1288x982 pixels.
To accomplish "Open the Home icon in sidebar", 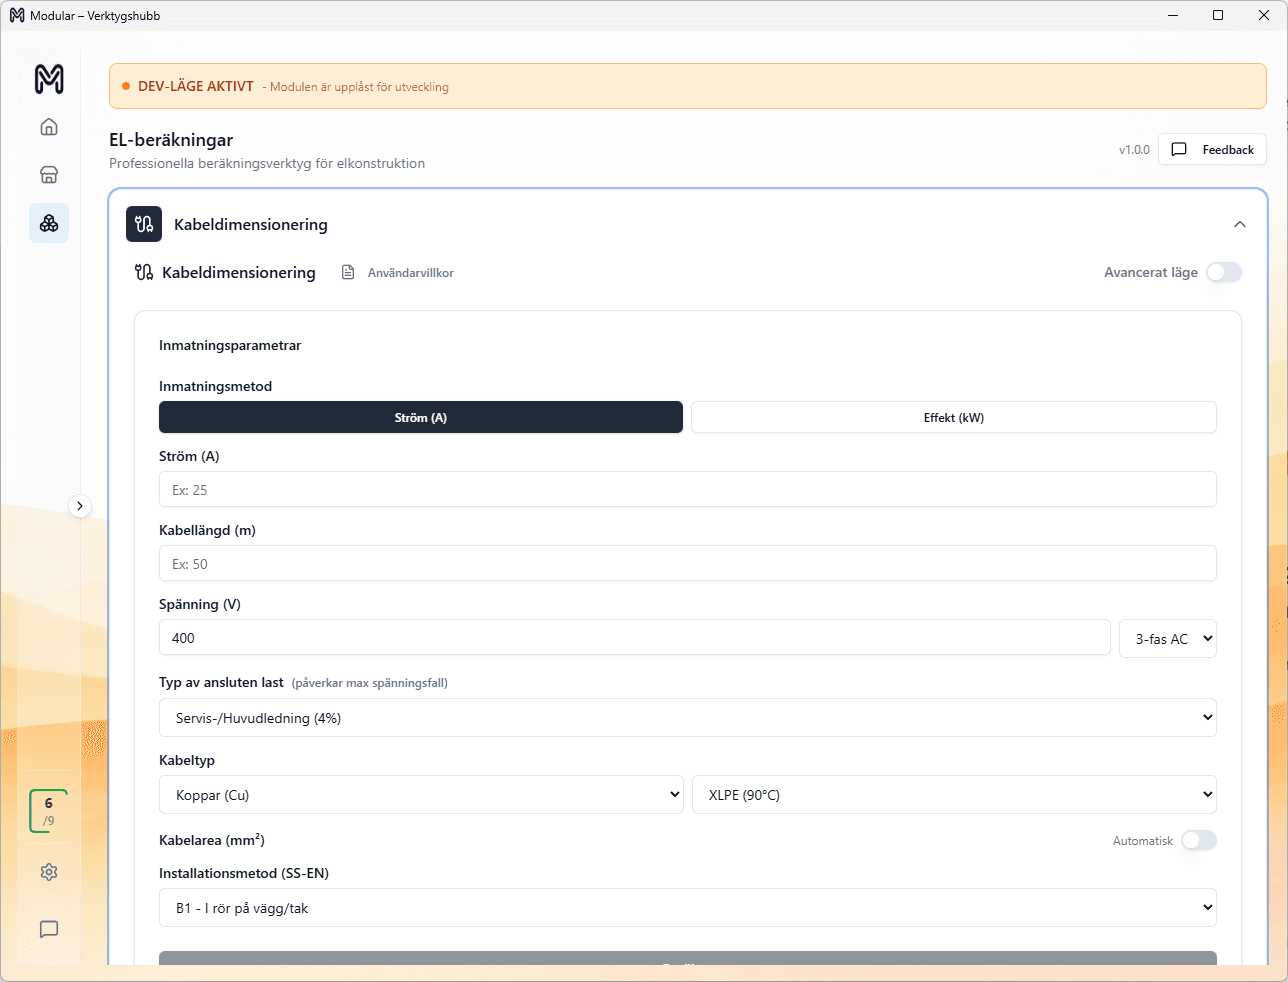I will [49, 127].
